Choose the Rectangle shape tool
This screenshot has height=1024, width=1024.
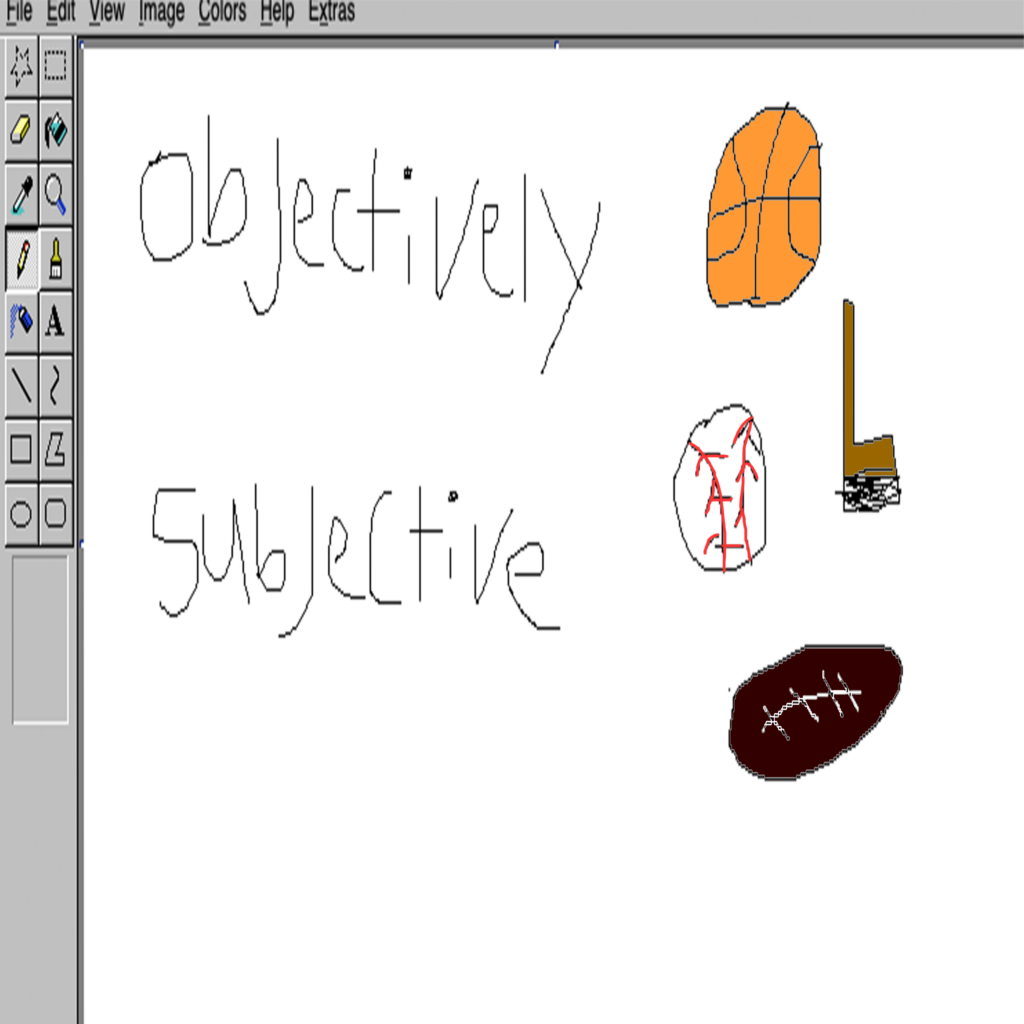tap(22, 450)
